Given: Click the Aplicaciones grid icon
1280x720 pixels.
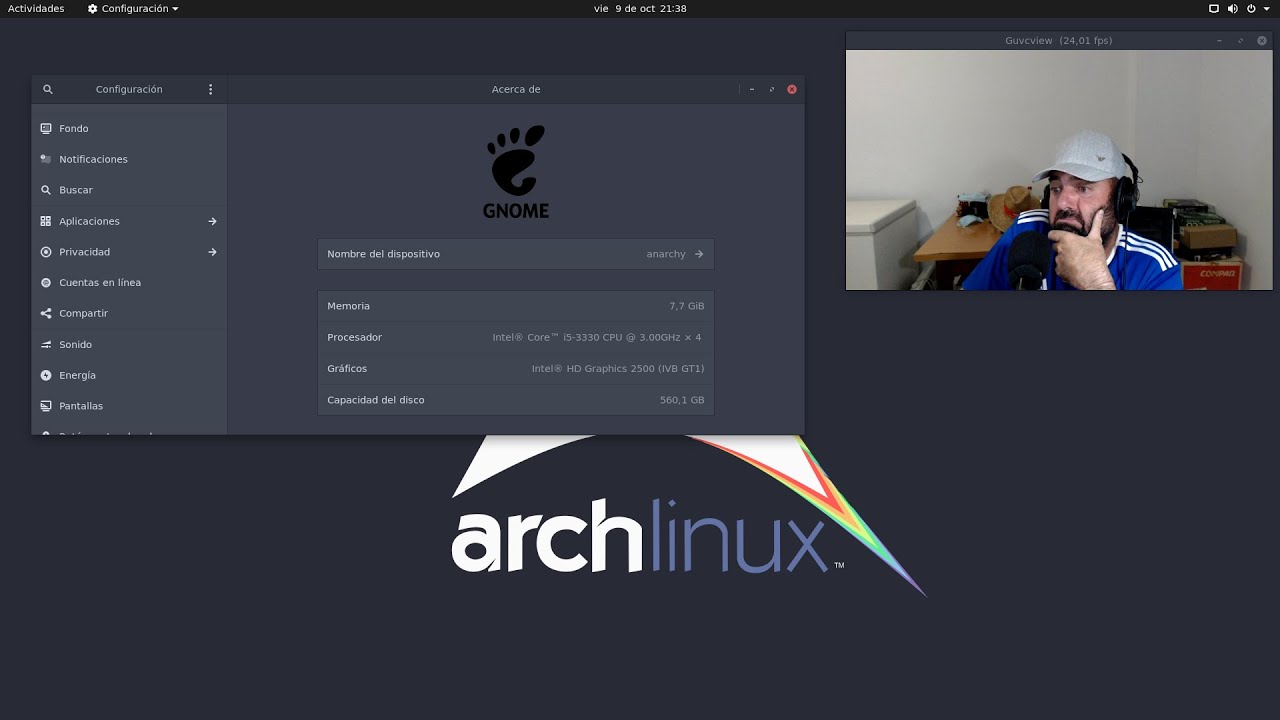Looking at the screenshot, I should (46, 221).
